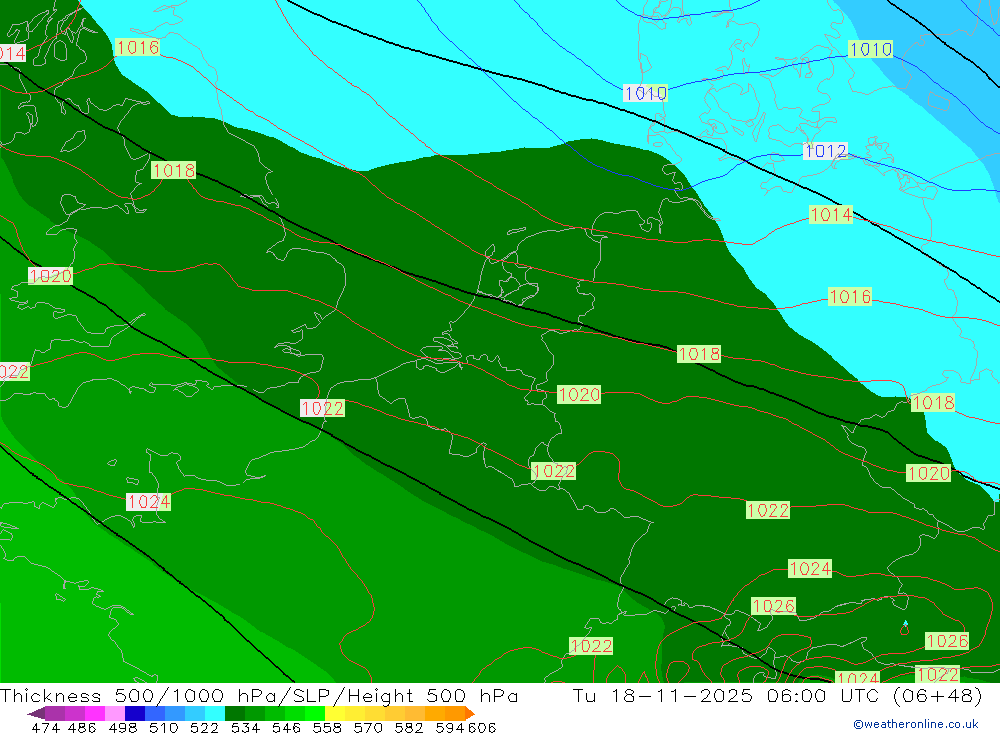Click the Tu 18-11-2025 06:00 UTC timestamp
This screenshot has height=733, width=1000.
pos(726,695)
